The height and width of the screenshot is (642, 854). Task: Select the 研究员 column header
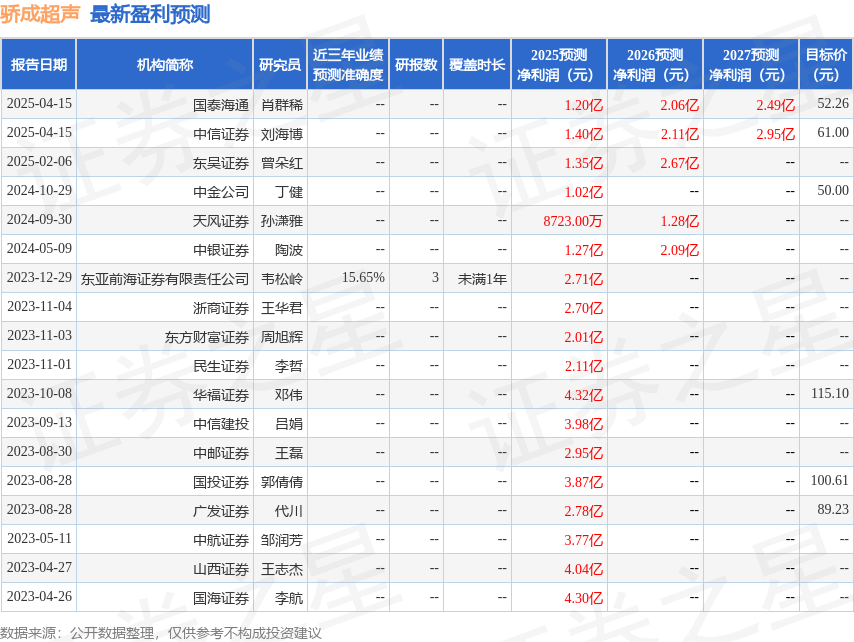coord(280,64)
